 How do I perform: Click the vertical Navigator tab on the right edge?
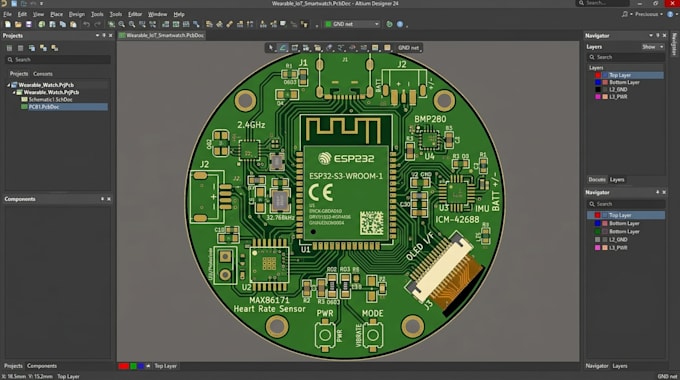pyautogui.click(x=674, y=43)
